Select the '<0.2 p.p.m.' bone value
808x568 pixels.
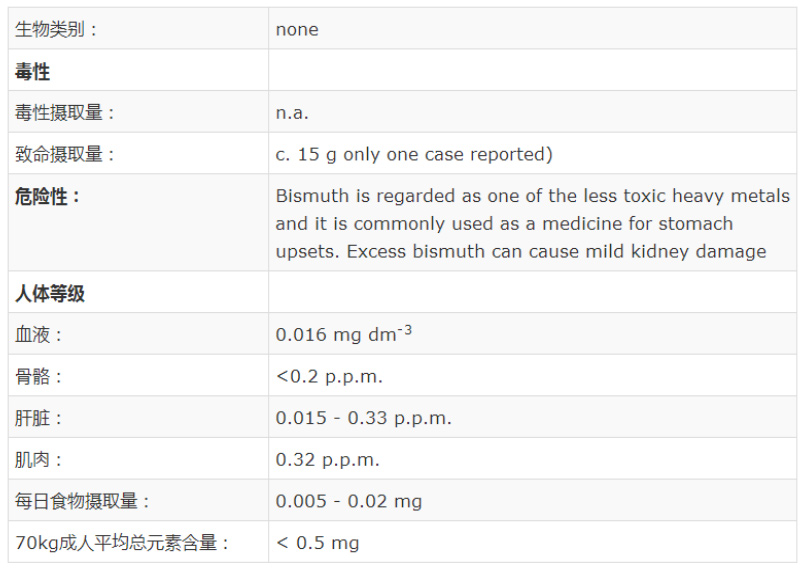(329, 377)
